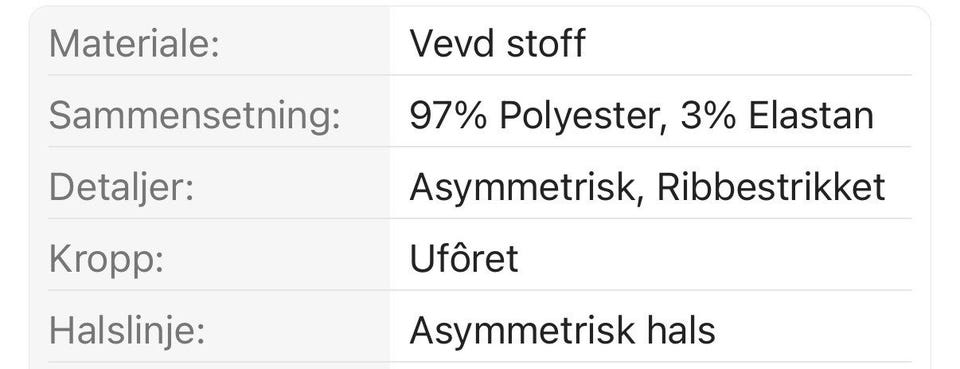Click the word Elastan
The width and height of the screenshot is (960, 369).
[811, 116]
